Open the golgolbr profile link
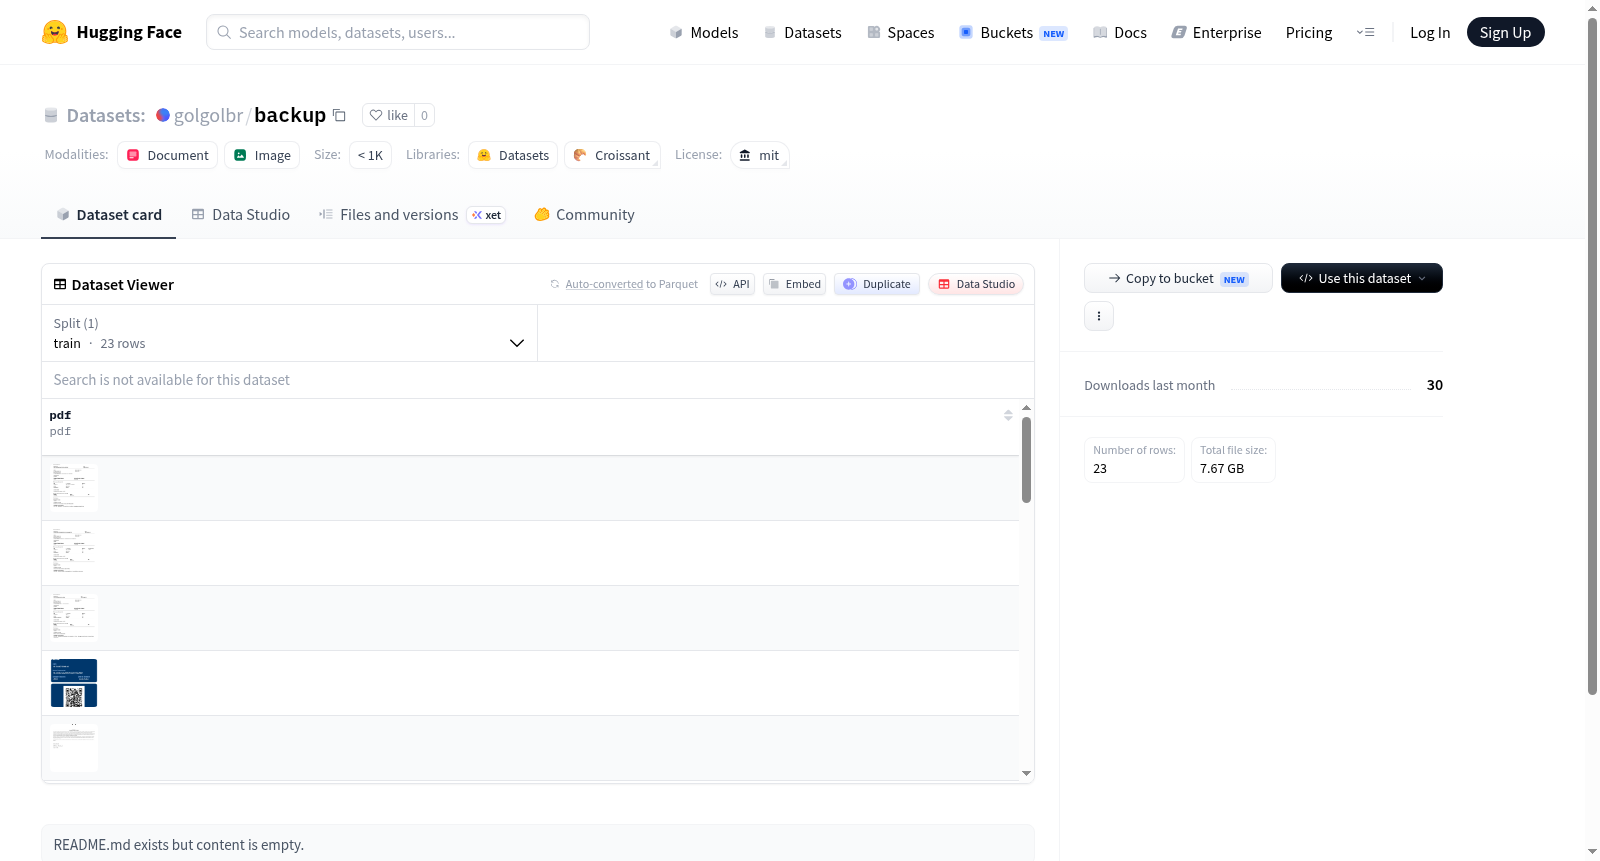1600x861 pixels. point(208,115)
